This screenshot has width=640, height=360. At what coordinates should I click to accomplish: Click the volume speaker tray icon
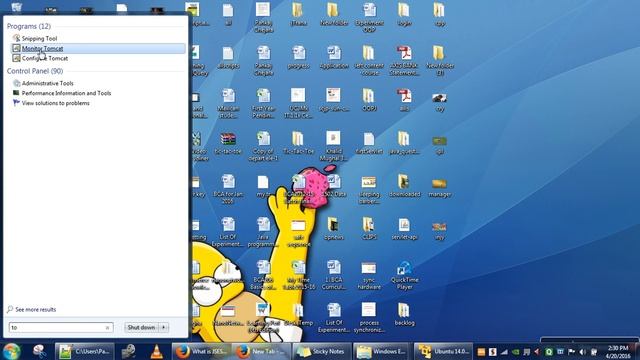(x=582, y=352)
